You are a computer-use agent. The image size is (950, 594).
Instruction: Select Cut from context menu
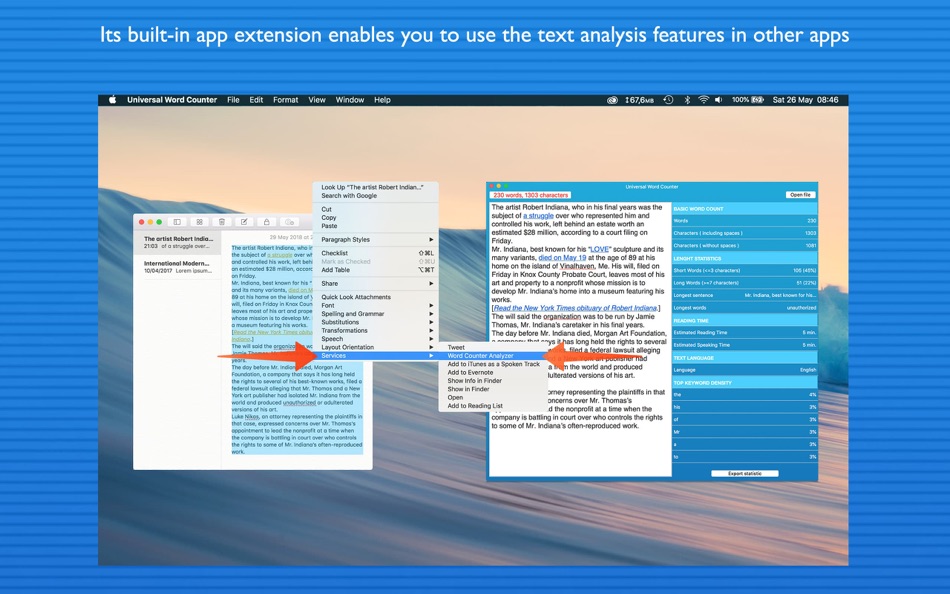(376, 209)
